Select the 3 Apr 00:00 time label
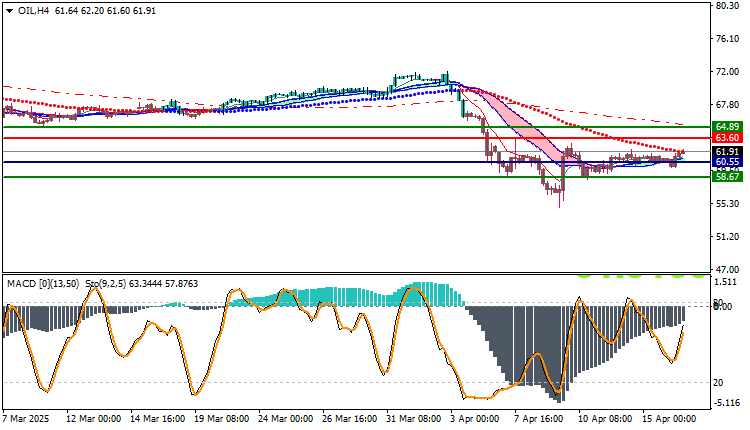The width and height of the screenshot is (750, 430). pyautogui.click(x=474, y=419)
